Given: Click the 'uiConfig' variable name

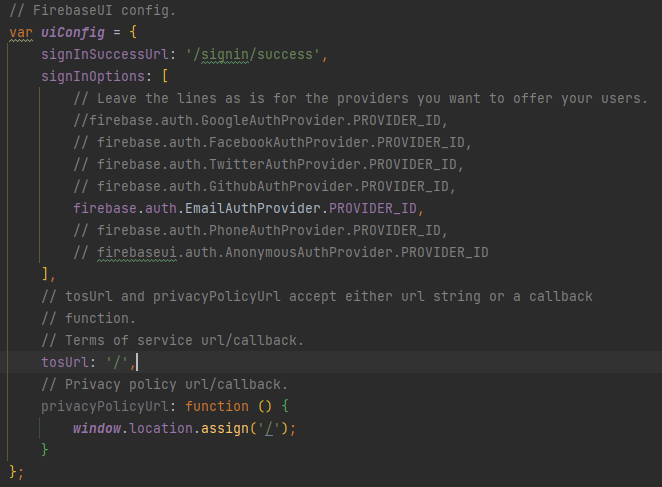Looking at the screenshot, I should click(73, 33).
